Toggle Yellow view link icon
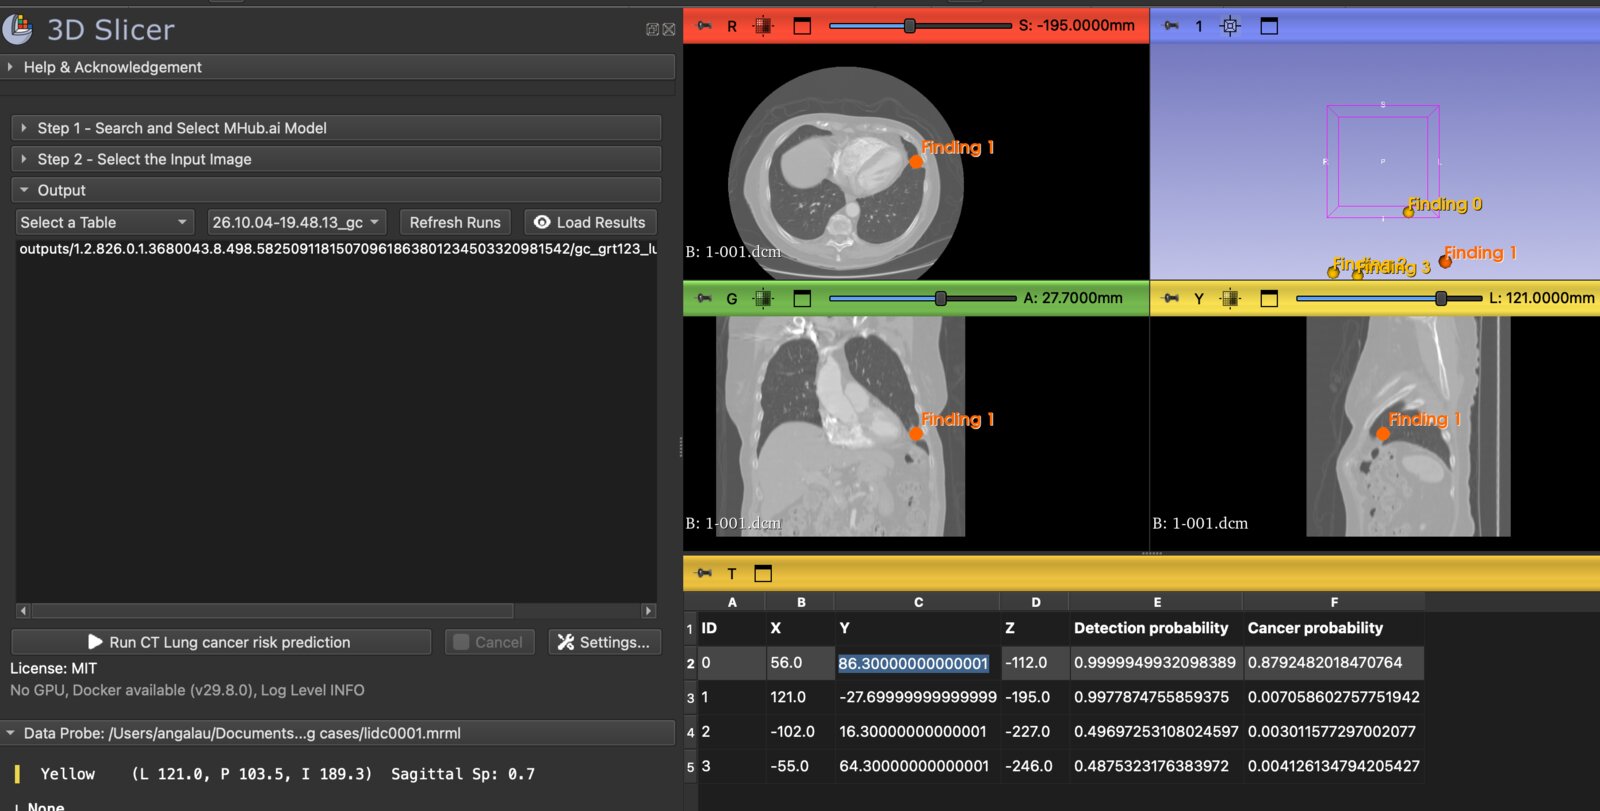Viewport: 1600px width, 811px height. click(x=1230, y=298)
